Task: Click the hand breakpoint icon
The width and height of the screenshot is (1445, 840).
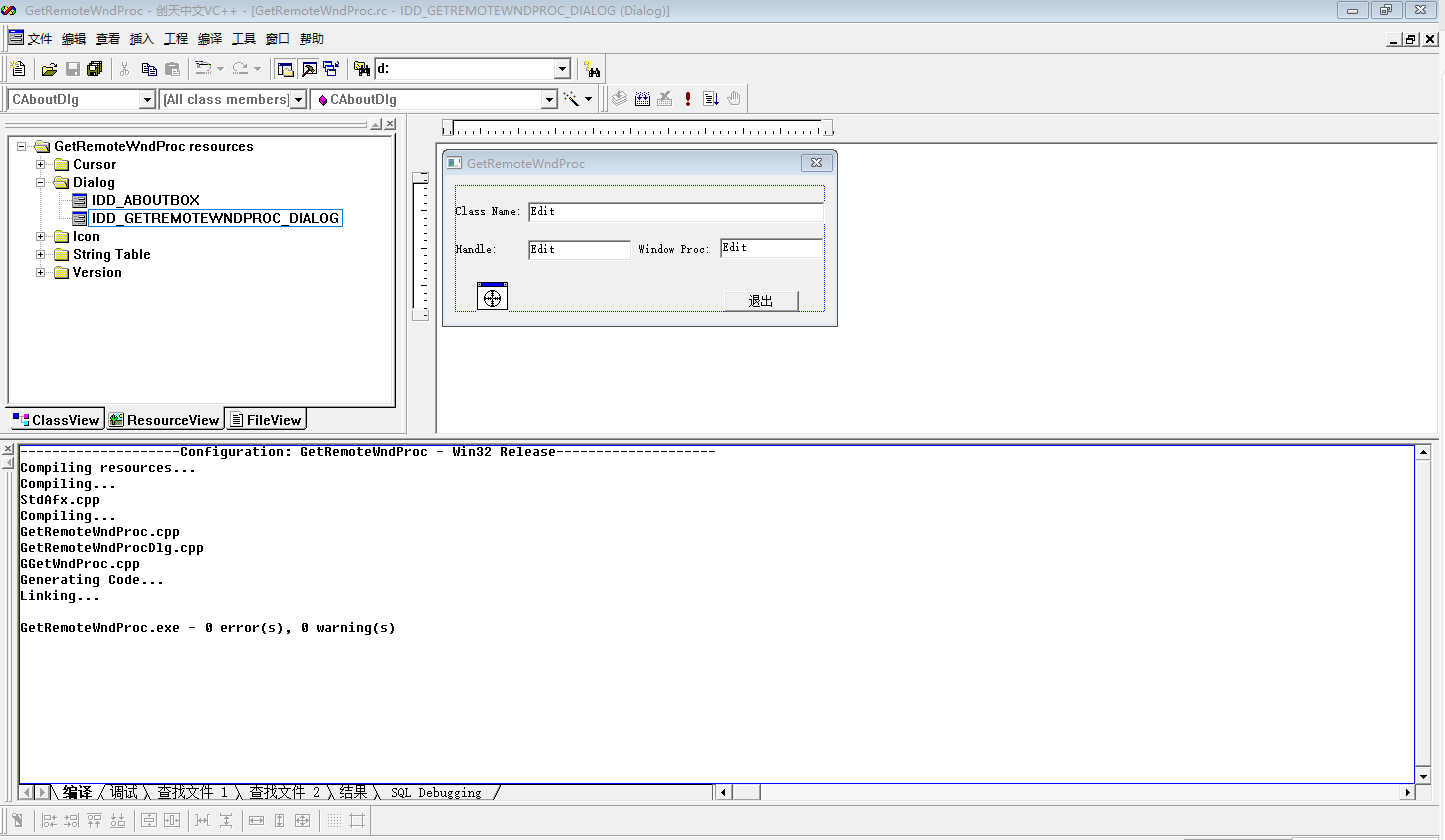Action: pos(734,99)
